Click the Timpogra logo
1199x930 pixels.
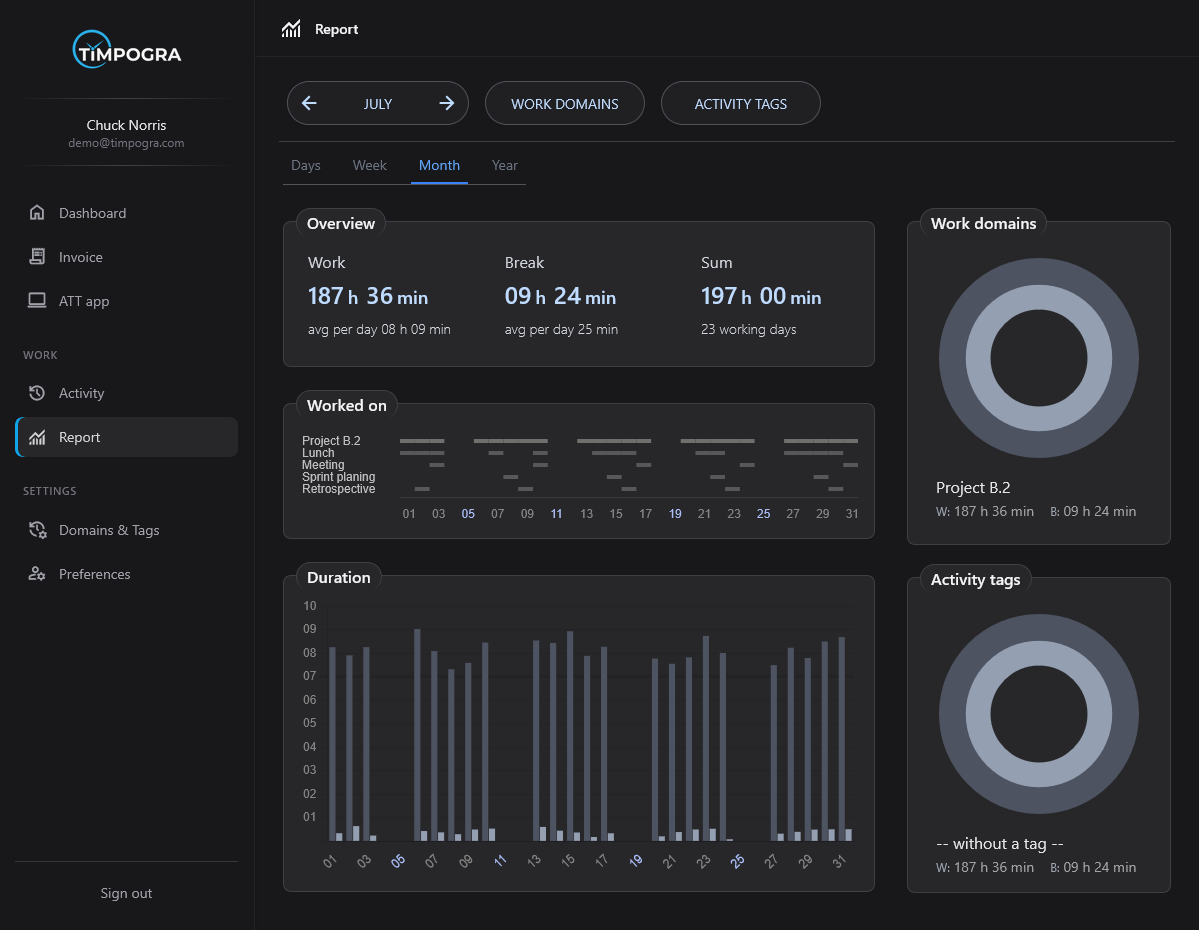pos(126,50)
